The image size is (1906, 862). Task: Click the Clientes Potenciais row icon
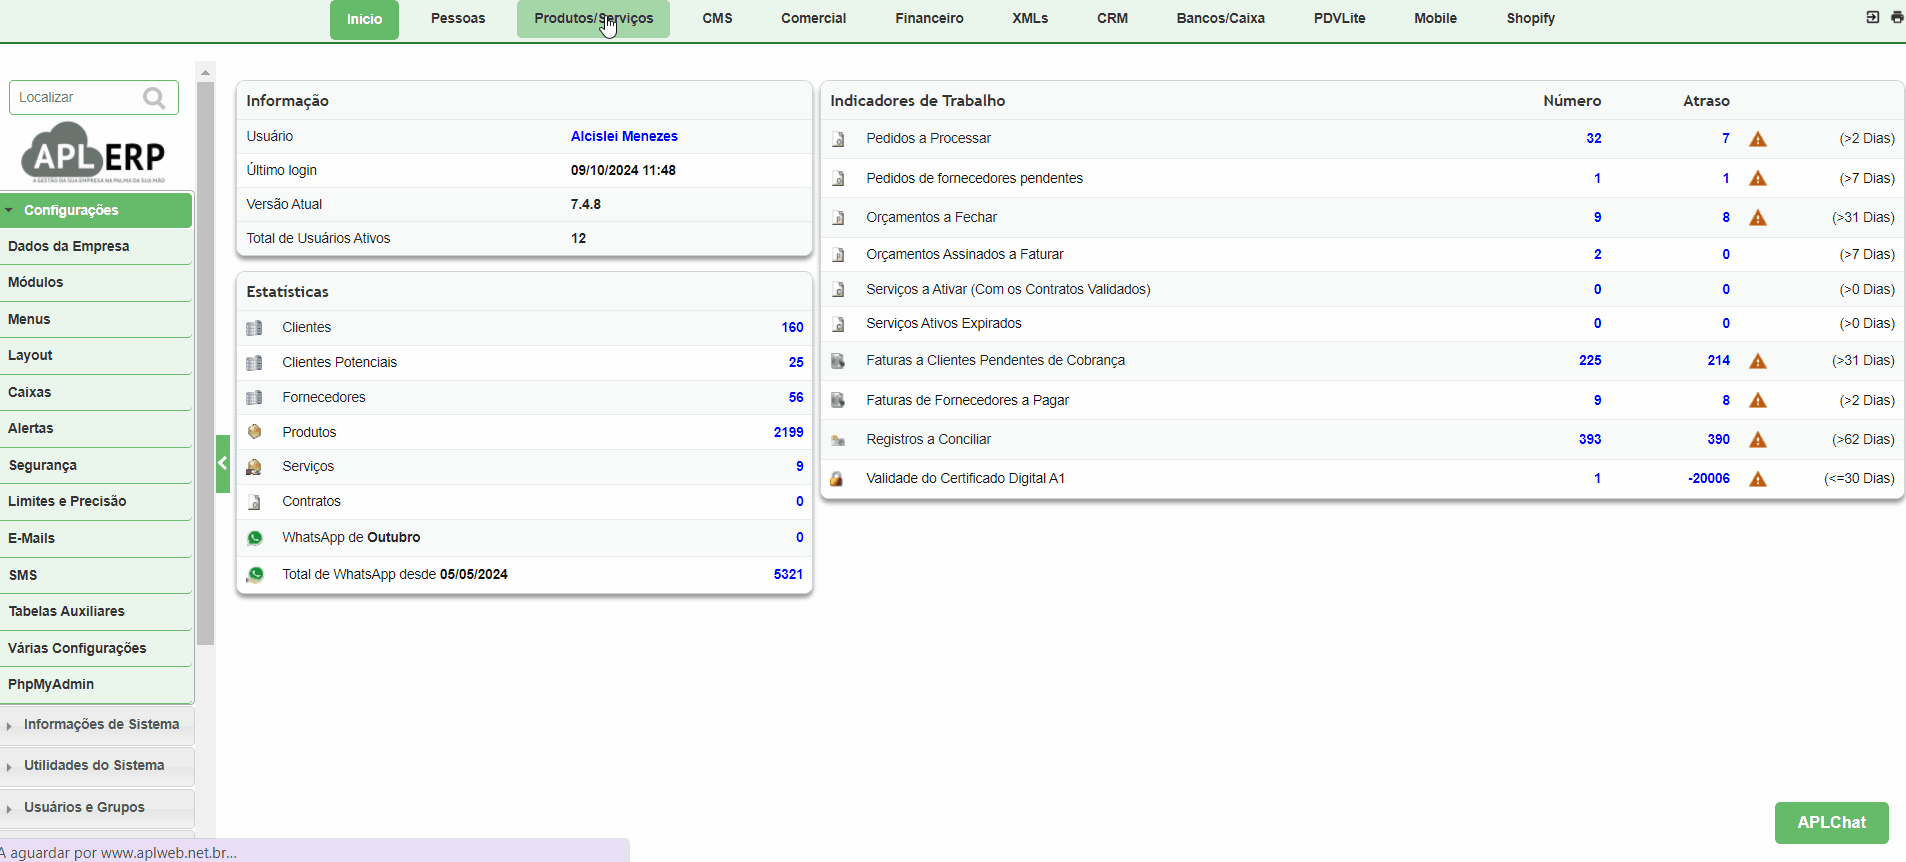pos(254,363)
